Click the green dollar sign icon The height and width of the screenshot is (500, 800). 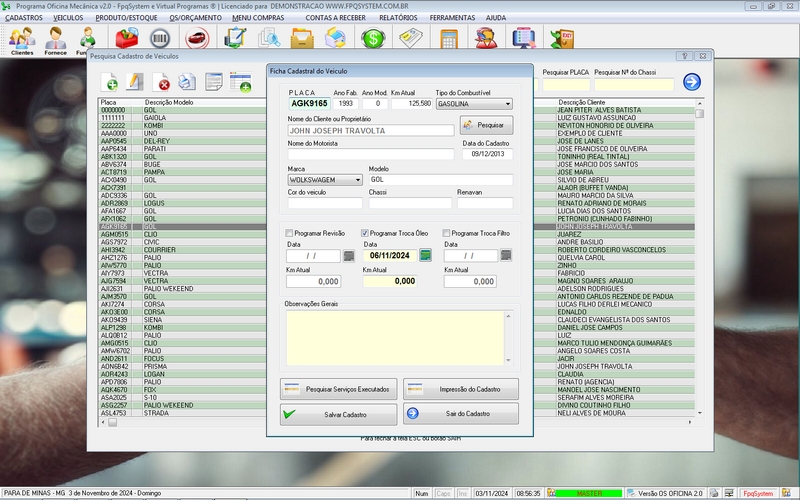point(374,39)
